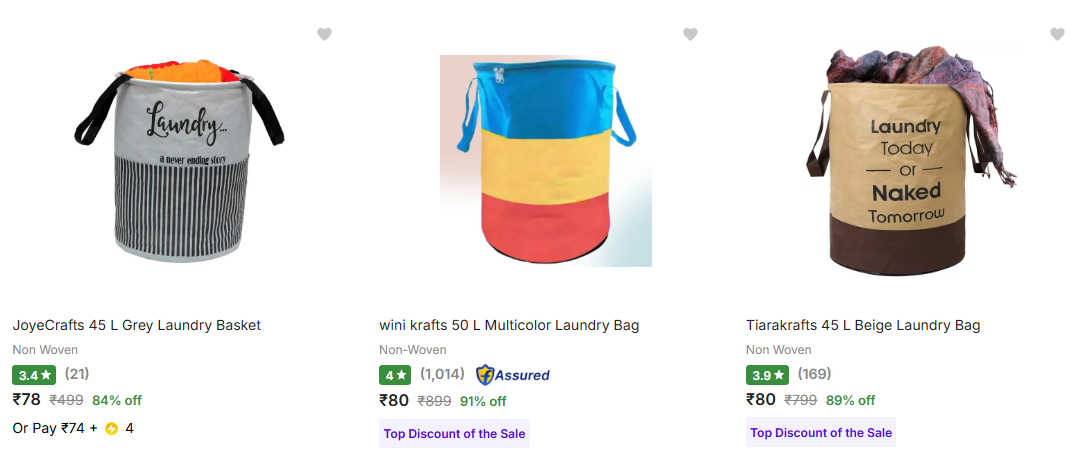Click the 3.9 star rating badge
The height and width of the screenshot is (468, 1077).
(767, 375)
